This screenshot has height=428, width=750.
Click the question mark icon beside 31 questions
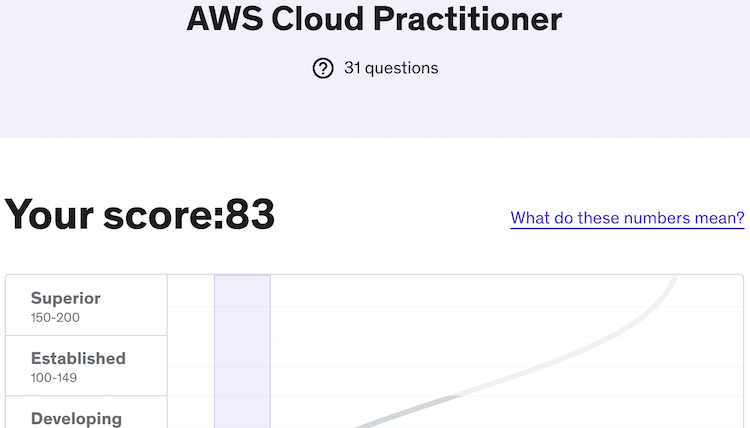(x=323, y=68)
